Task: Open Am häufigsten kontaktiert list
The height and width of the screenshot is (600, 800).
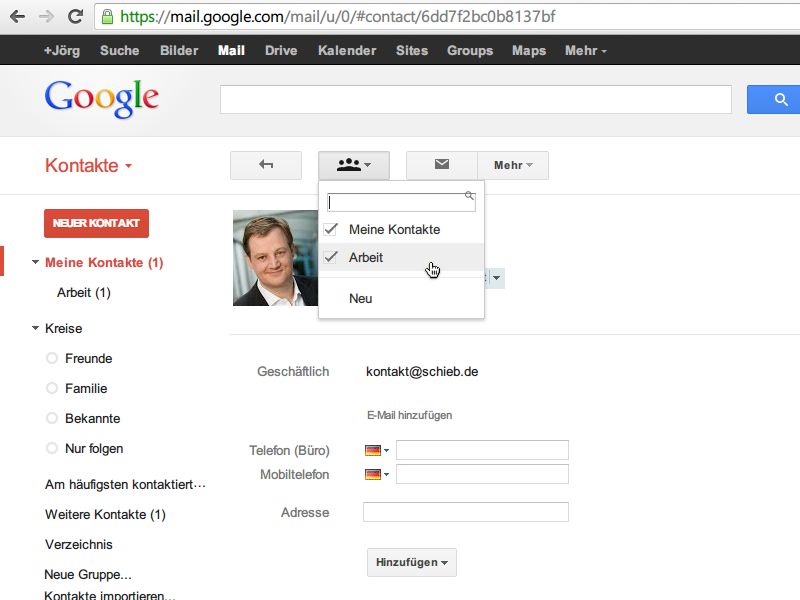Action: coord(125,484)
